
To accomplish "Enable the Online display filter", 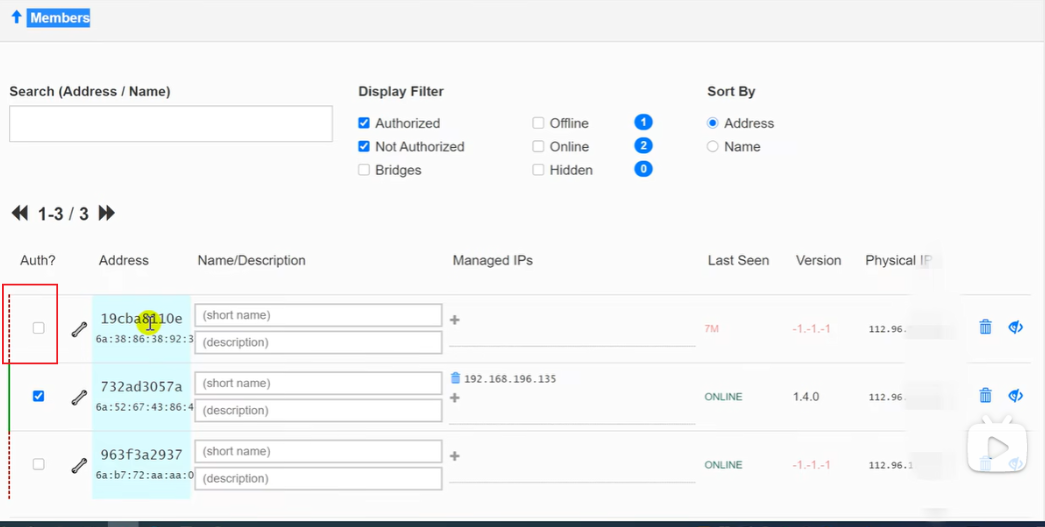I will 538,147.
